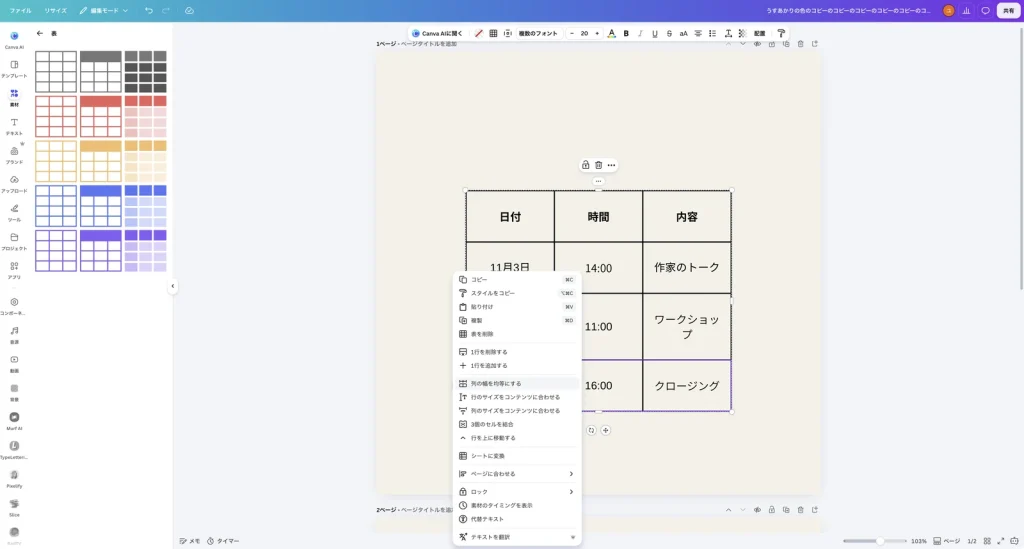Click the cloud save status icon
The width and height of the screenshot is (1024, 549).
coord(189,10)
